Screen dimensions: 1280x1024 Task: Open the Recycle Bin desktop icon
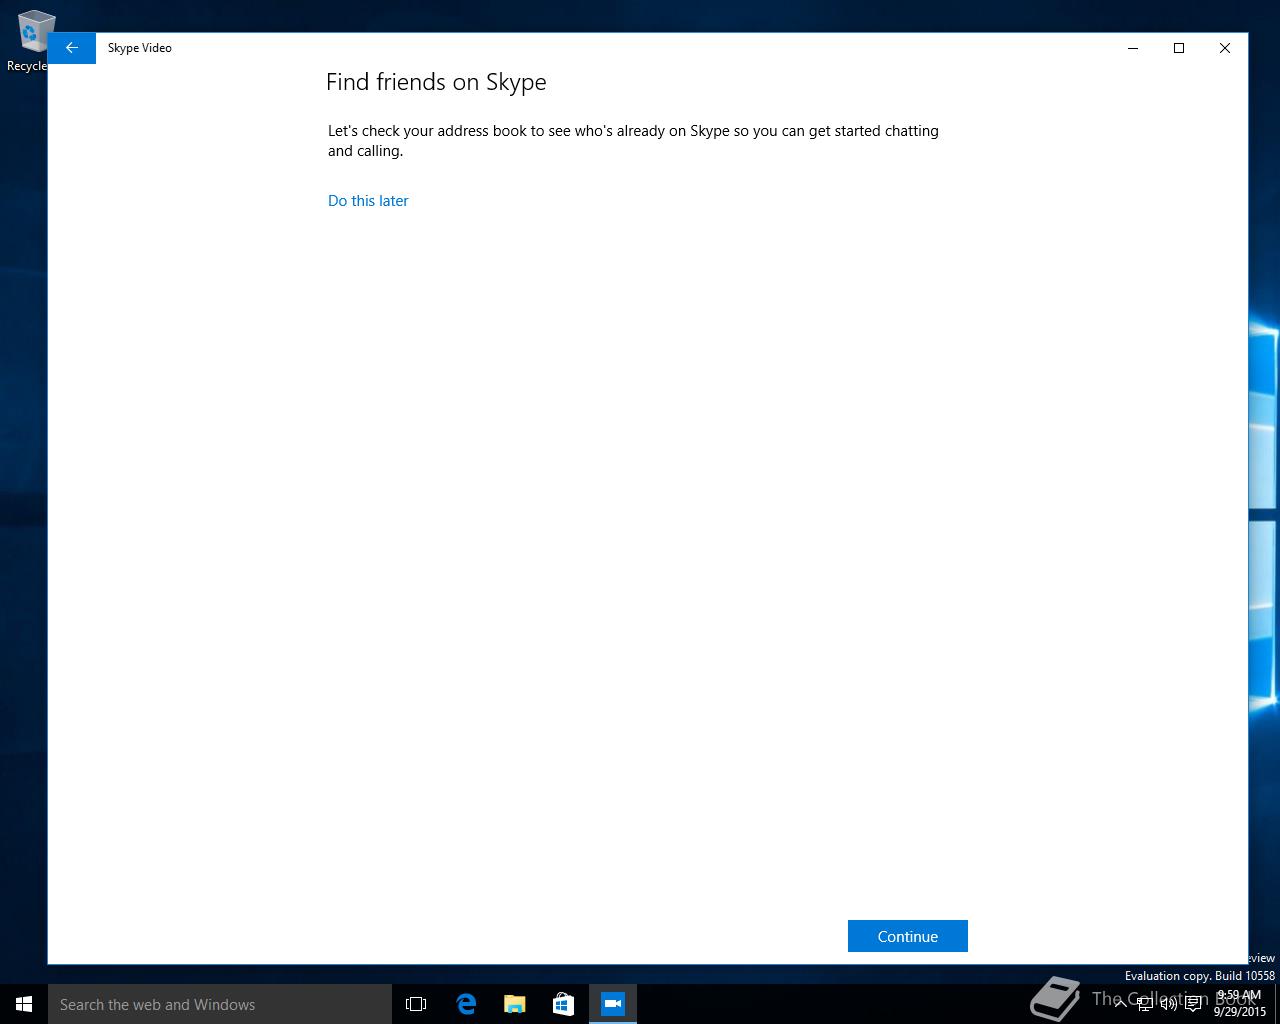pyautogui.click(x=32, y=40)
